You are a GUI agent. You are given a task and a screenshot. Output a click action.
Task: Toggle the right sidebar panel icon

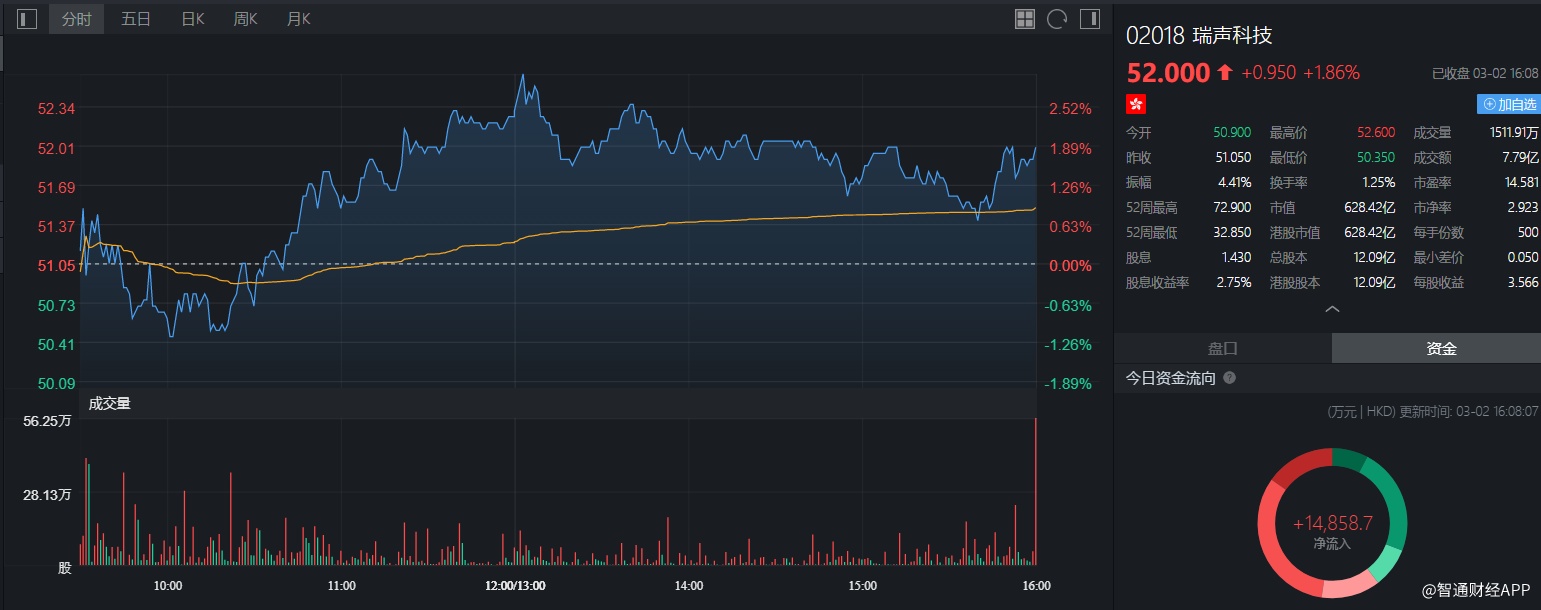pos(1090,19)
